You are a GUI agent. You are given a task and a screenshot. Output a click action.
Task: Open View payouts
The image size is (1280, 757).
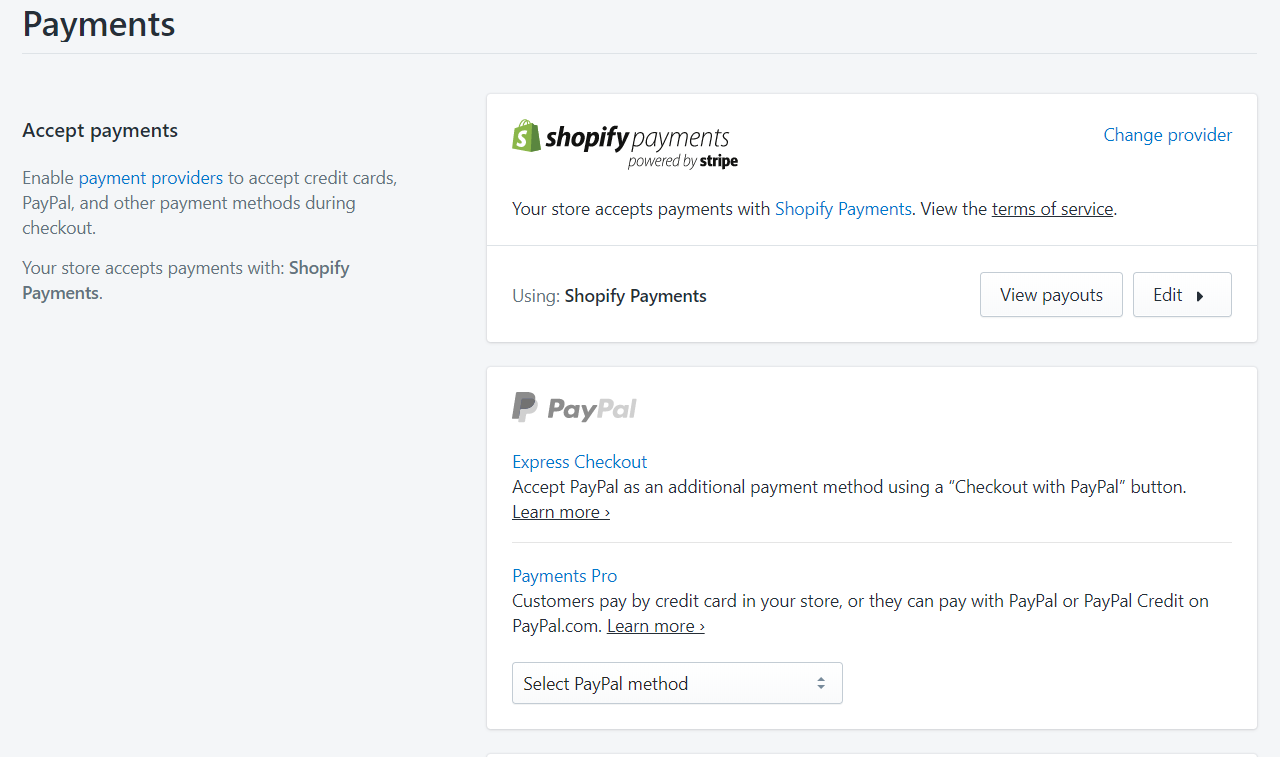(x=1051, y=295)
